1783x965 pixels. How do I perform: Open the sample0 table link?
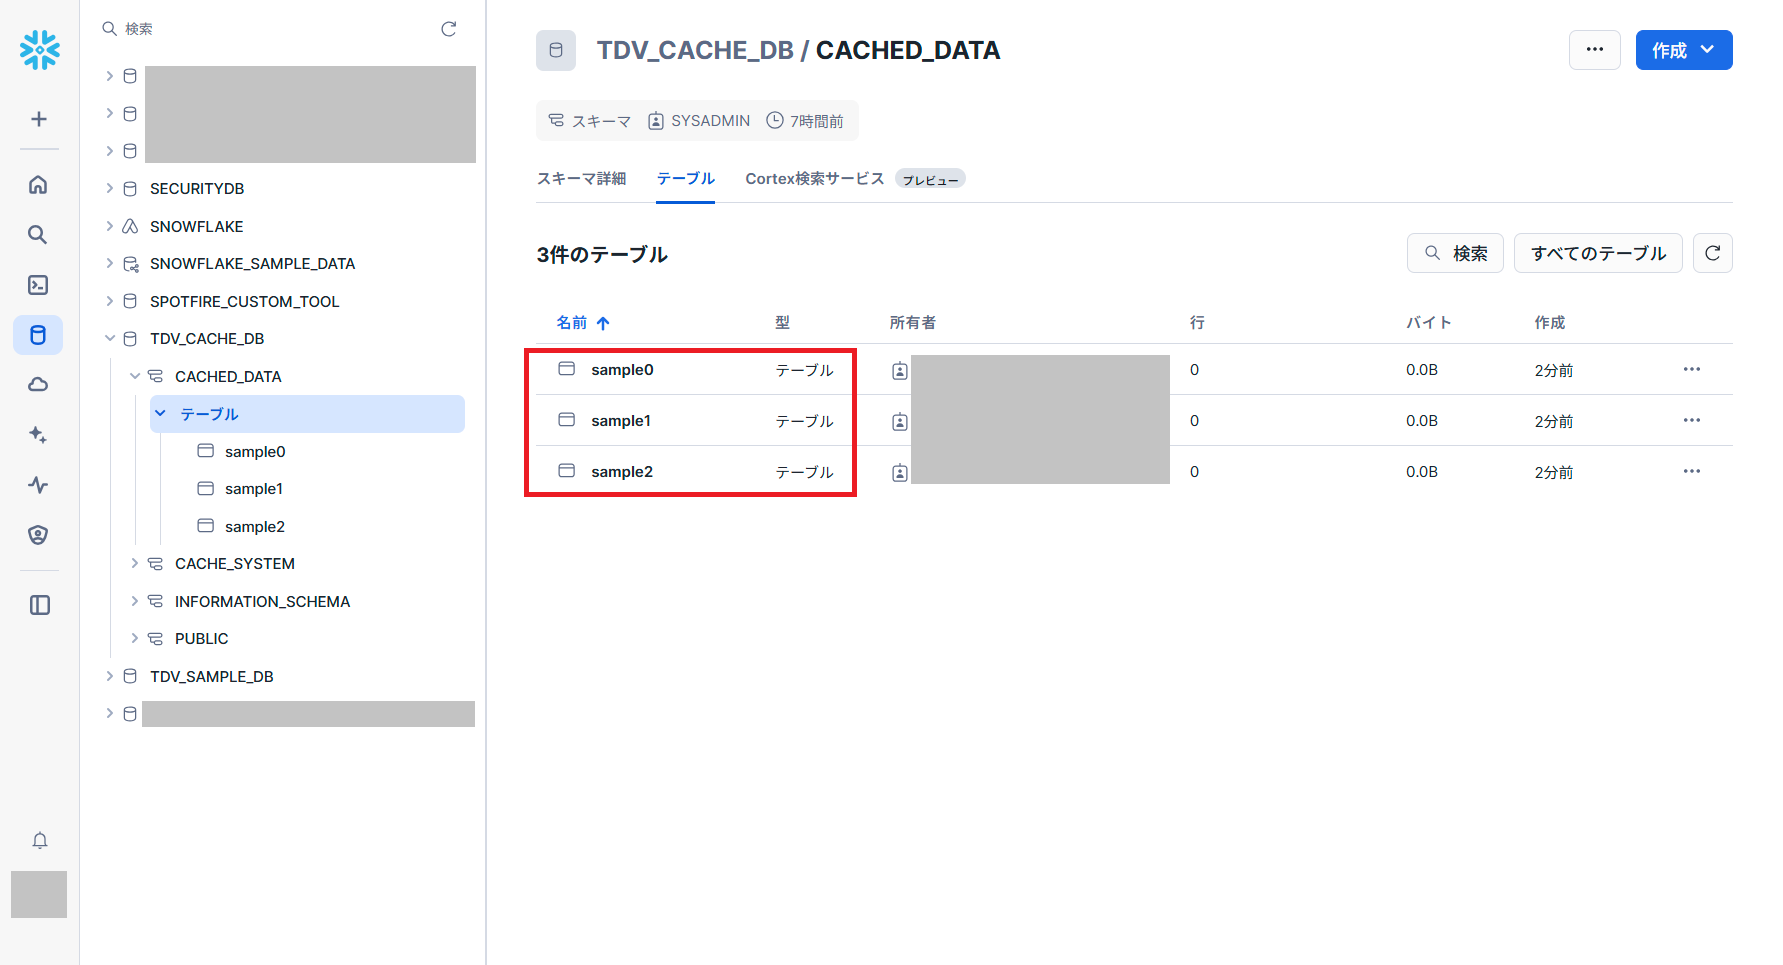coord(622,370)
